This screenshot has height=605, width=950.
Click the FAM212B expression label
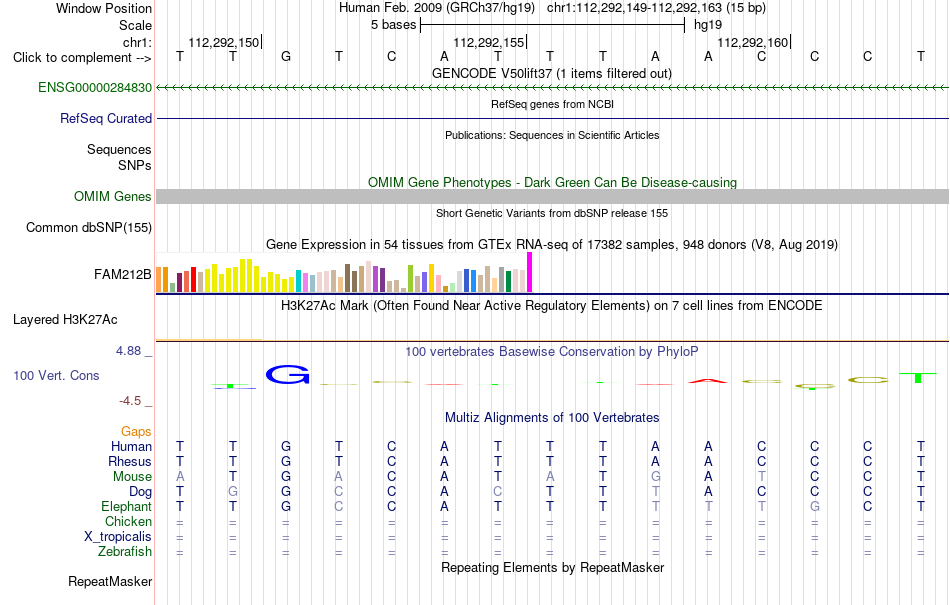pyautogui.click(x=122, y=275)
